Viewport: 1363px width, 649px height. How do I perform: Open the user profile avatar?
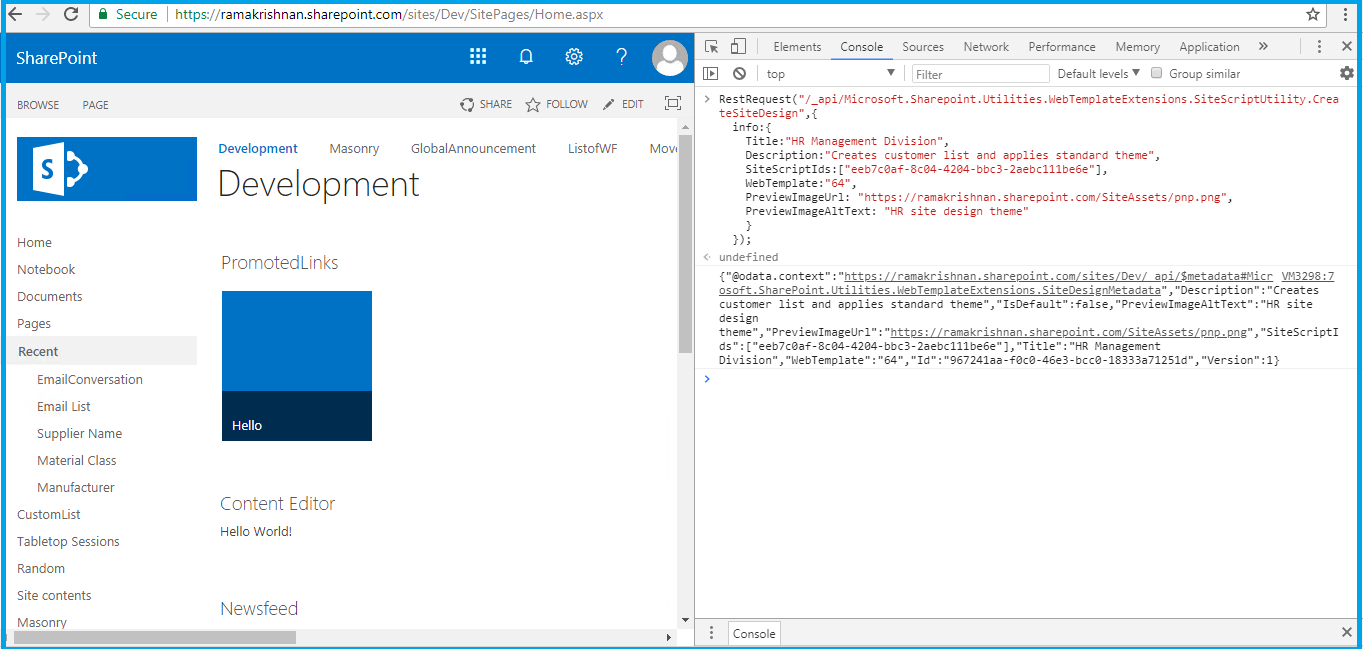[669, 58]
